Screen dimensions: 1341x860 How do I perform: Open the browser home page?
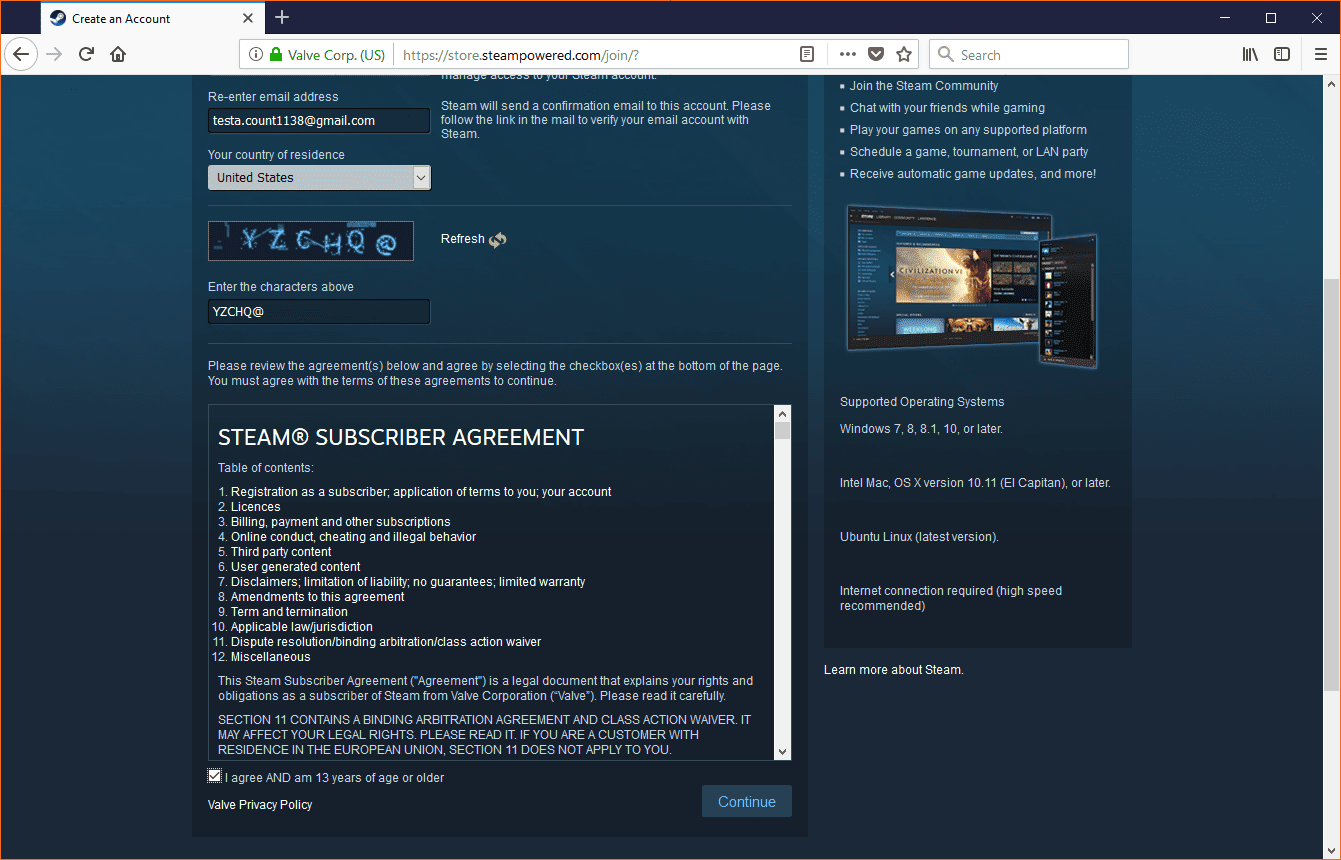[118, 55]
